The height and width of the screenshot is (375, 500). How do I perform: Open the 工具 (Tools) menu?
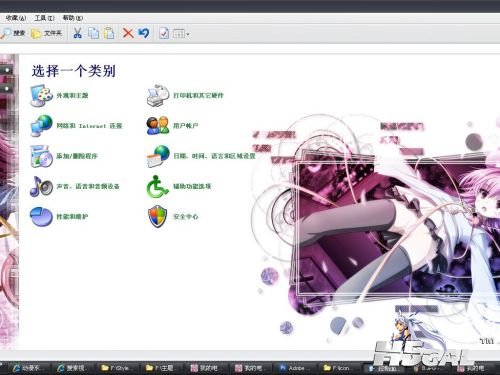click(x=44, y=18)
